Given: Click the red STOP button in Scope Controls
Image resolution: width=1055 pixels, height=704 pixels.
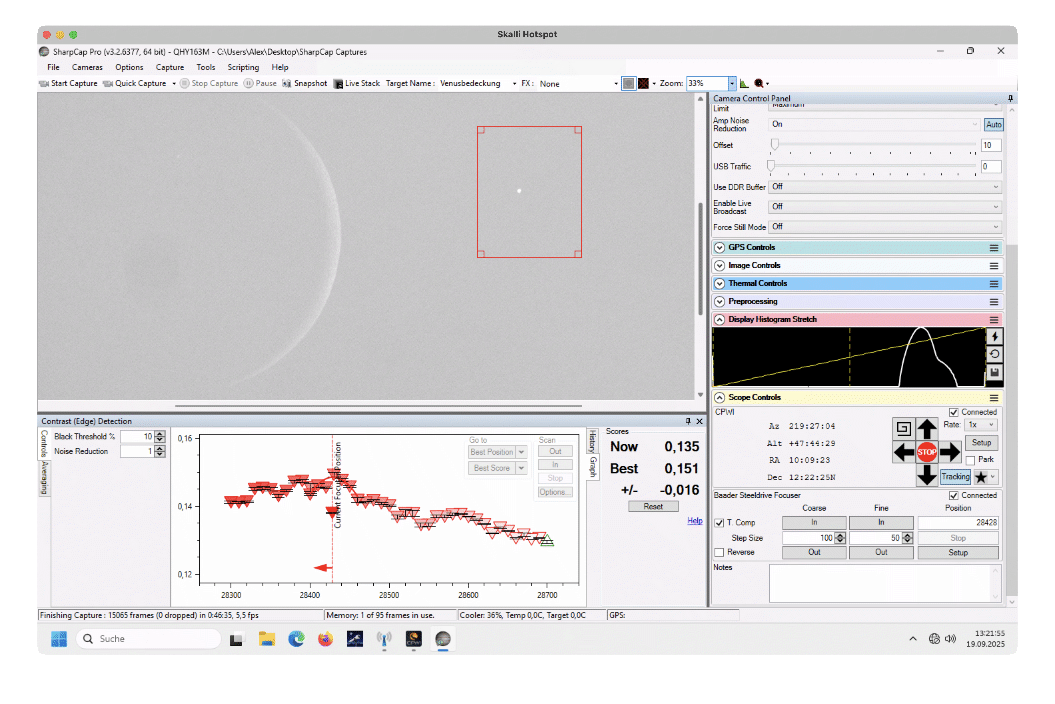Looking at the screenshot, I should pyautogui.click(x=927, y=452).
